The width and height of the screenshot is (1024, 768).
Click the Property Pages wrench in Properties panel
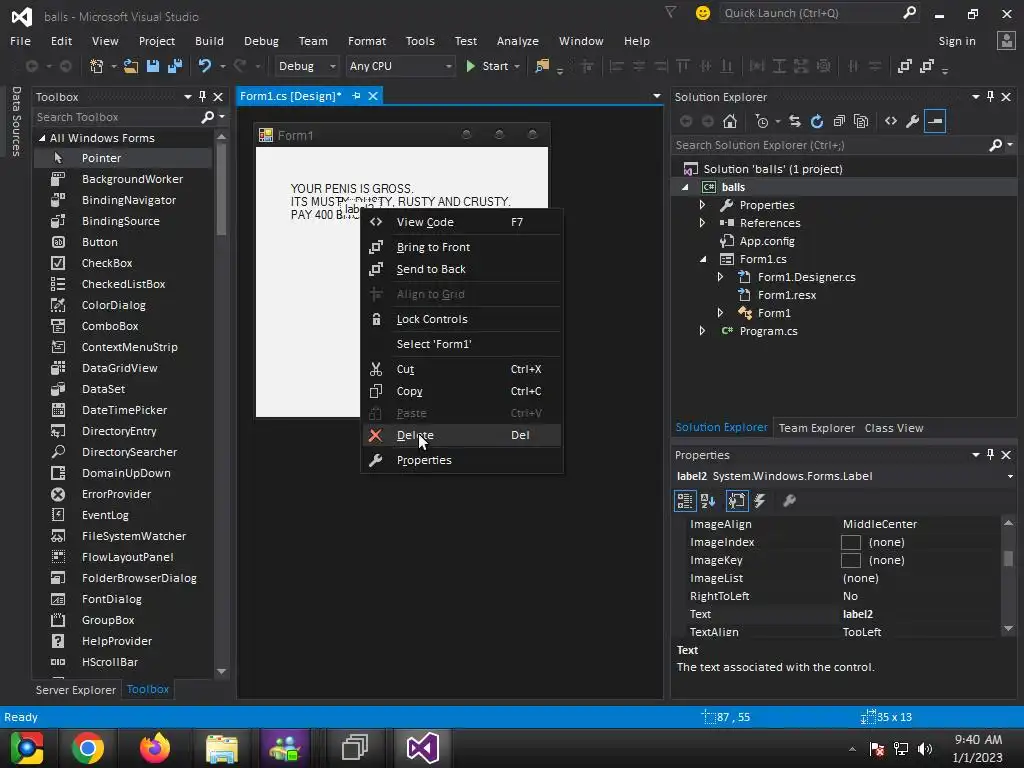[x=789, y=501]
